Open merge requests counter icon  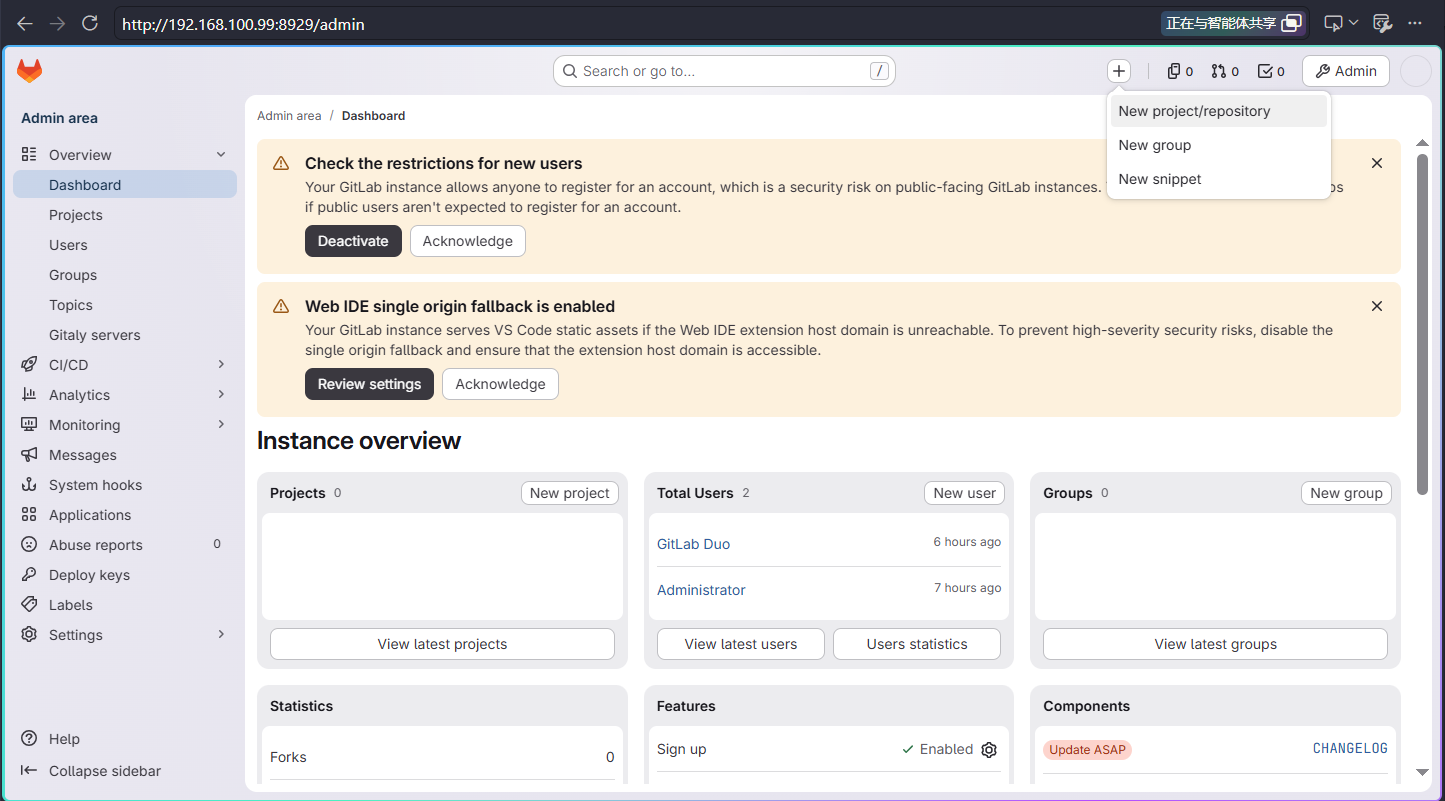1225,71
